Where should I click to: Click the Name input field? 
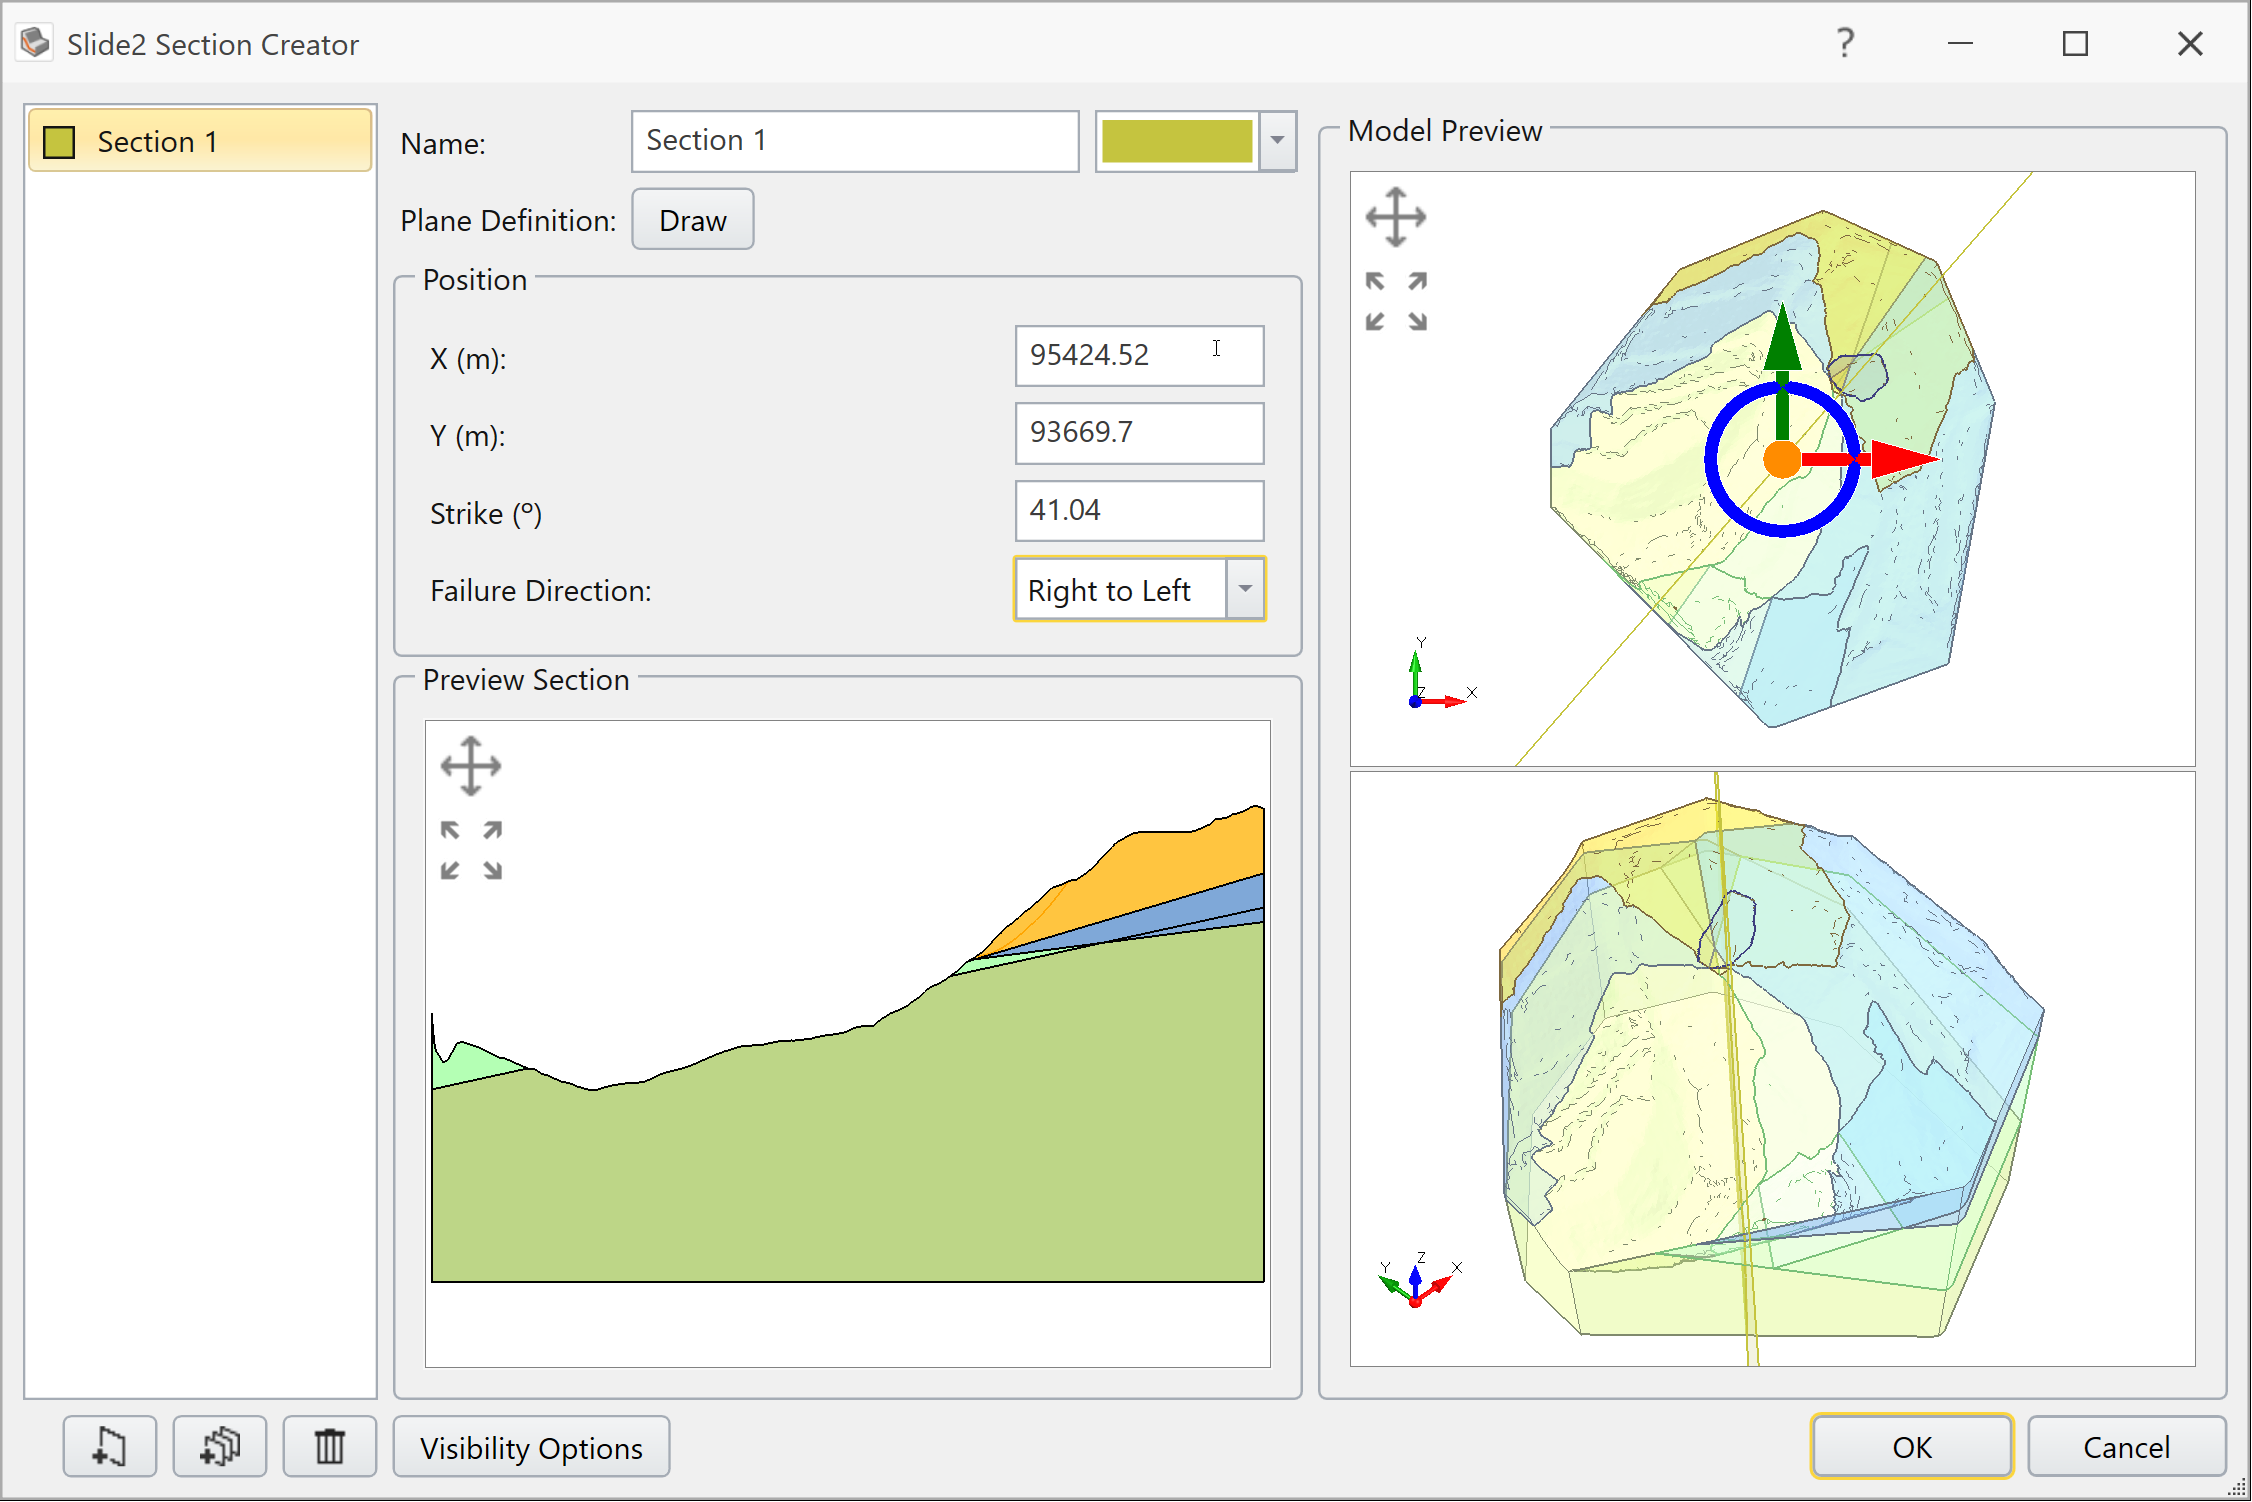click(855, 141)
